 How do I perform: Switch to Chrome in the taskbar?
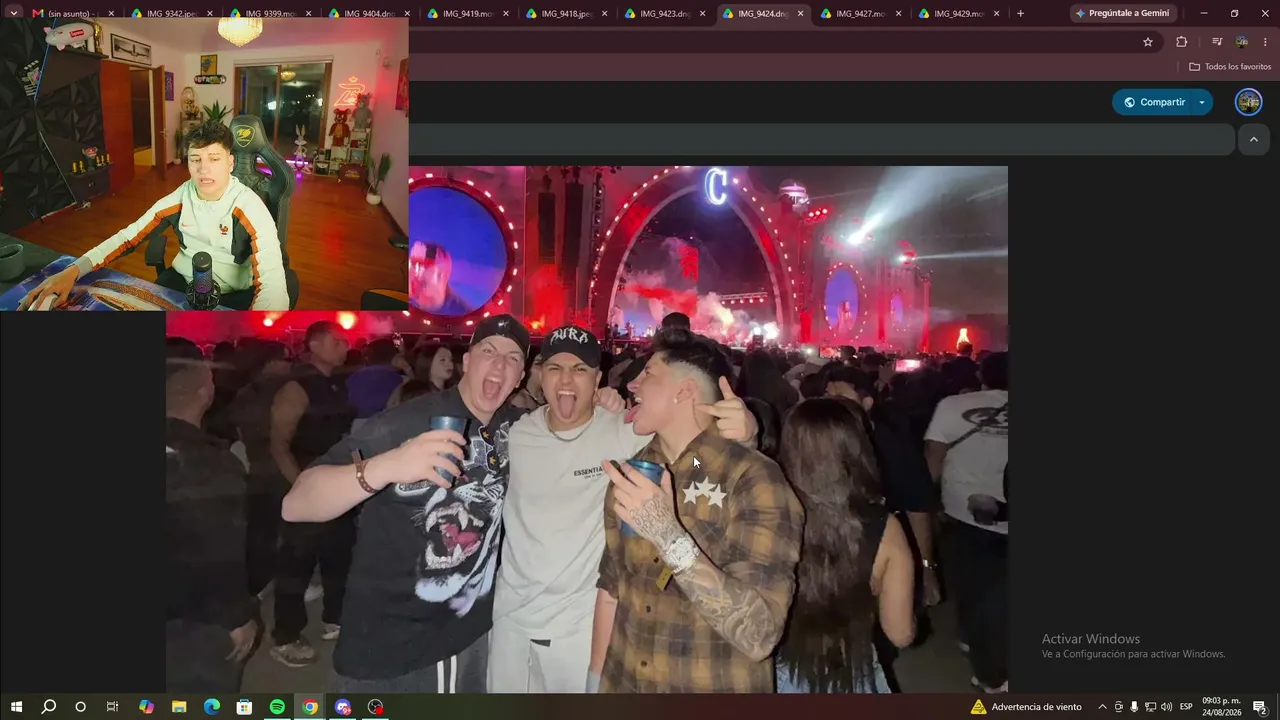(x=310, y=707)
